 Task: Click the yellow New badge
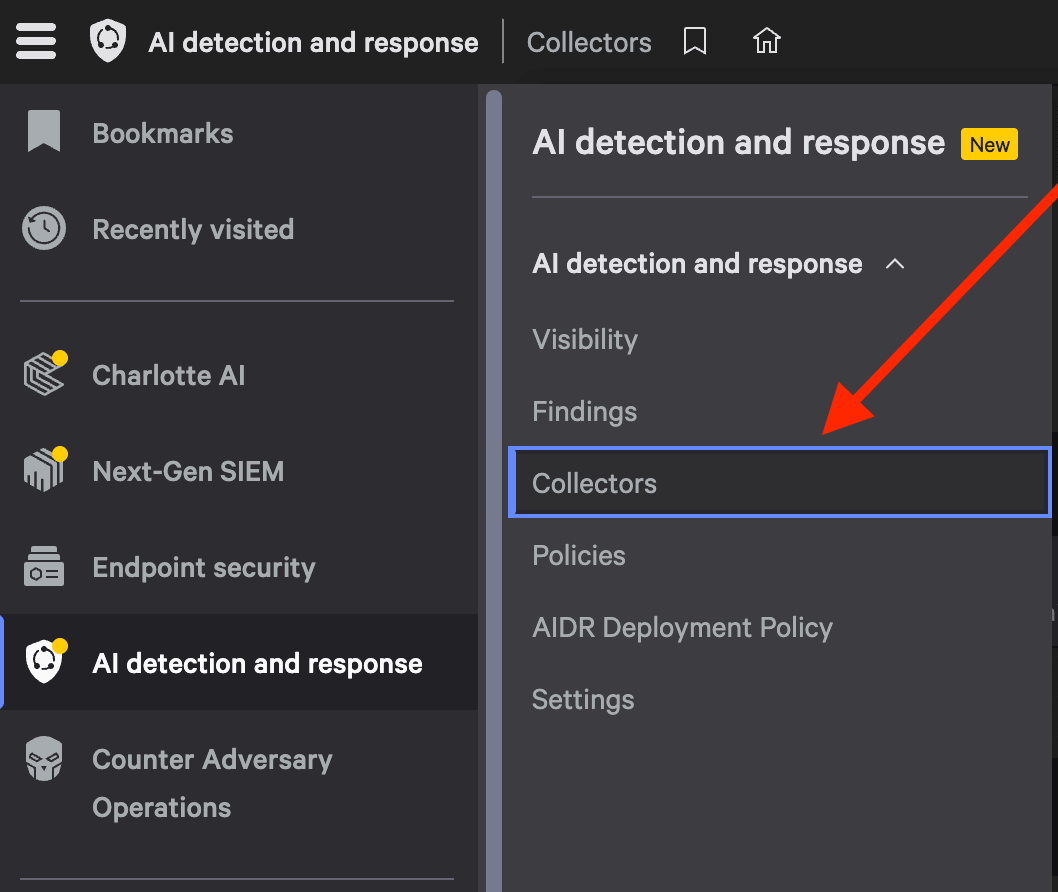[x=989, y=144]
